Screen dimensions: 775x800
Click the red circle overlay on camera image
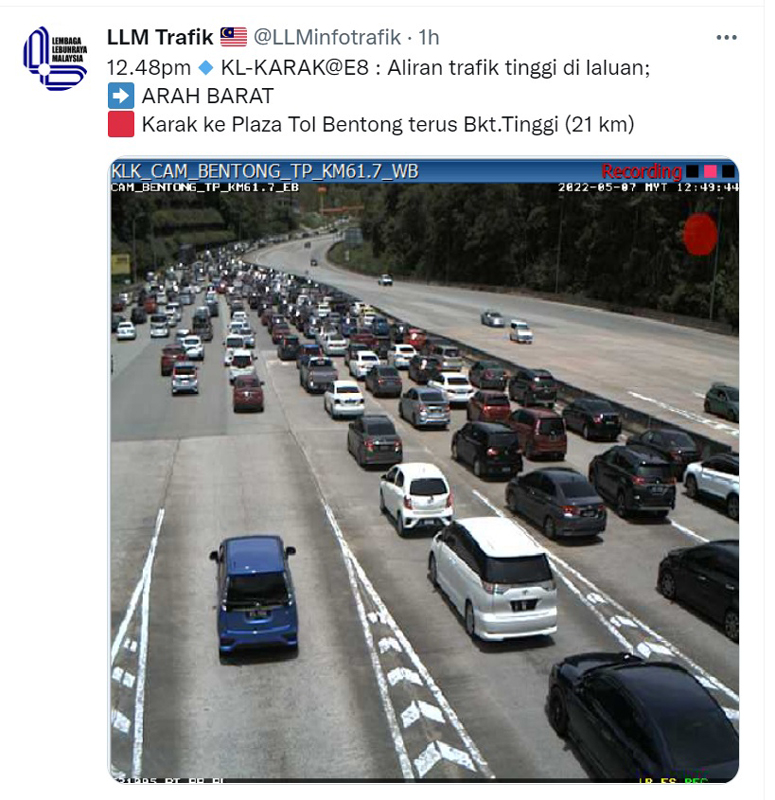point(700,234)
